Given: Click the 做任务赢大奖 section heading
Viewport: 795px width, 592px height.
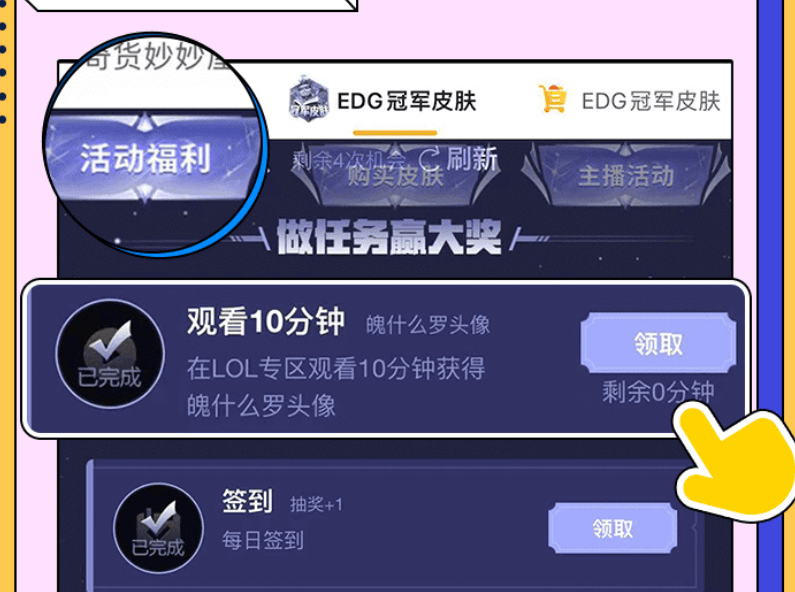Looking at the screenshot, I should point(389,237).
